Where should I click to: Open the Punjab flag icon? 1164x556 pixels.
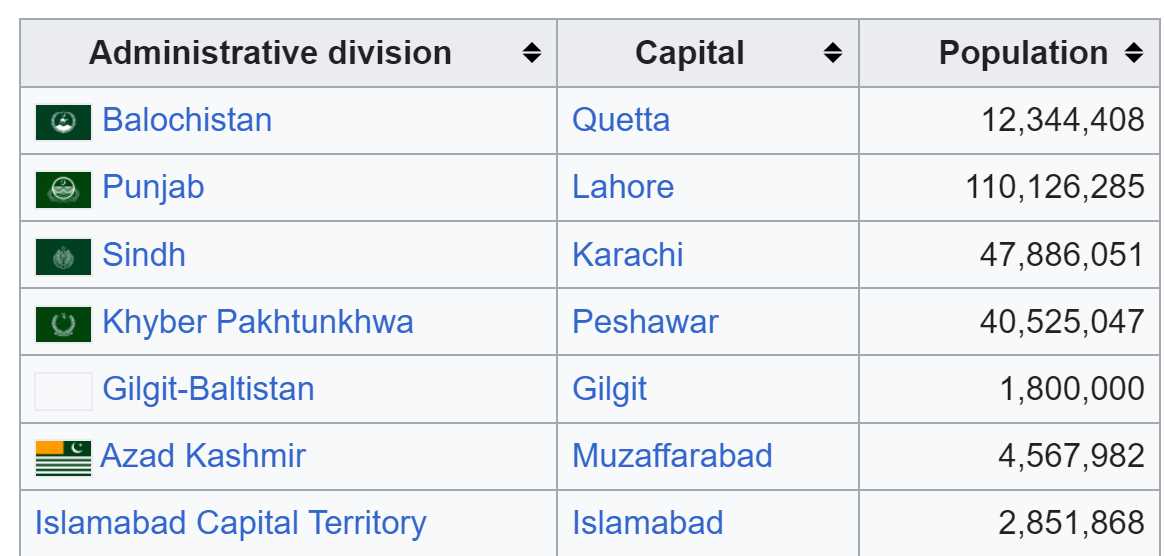click(63, 189)
